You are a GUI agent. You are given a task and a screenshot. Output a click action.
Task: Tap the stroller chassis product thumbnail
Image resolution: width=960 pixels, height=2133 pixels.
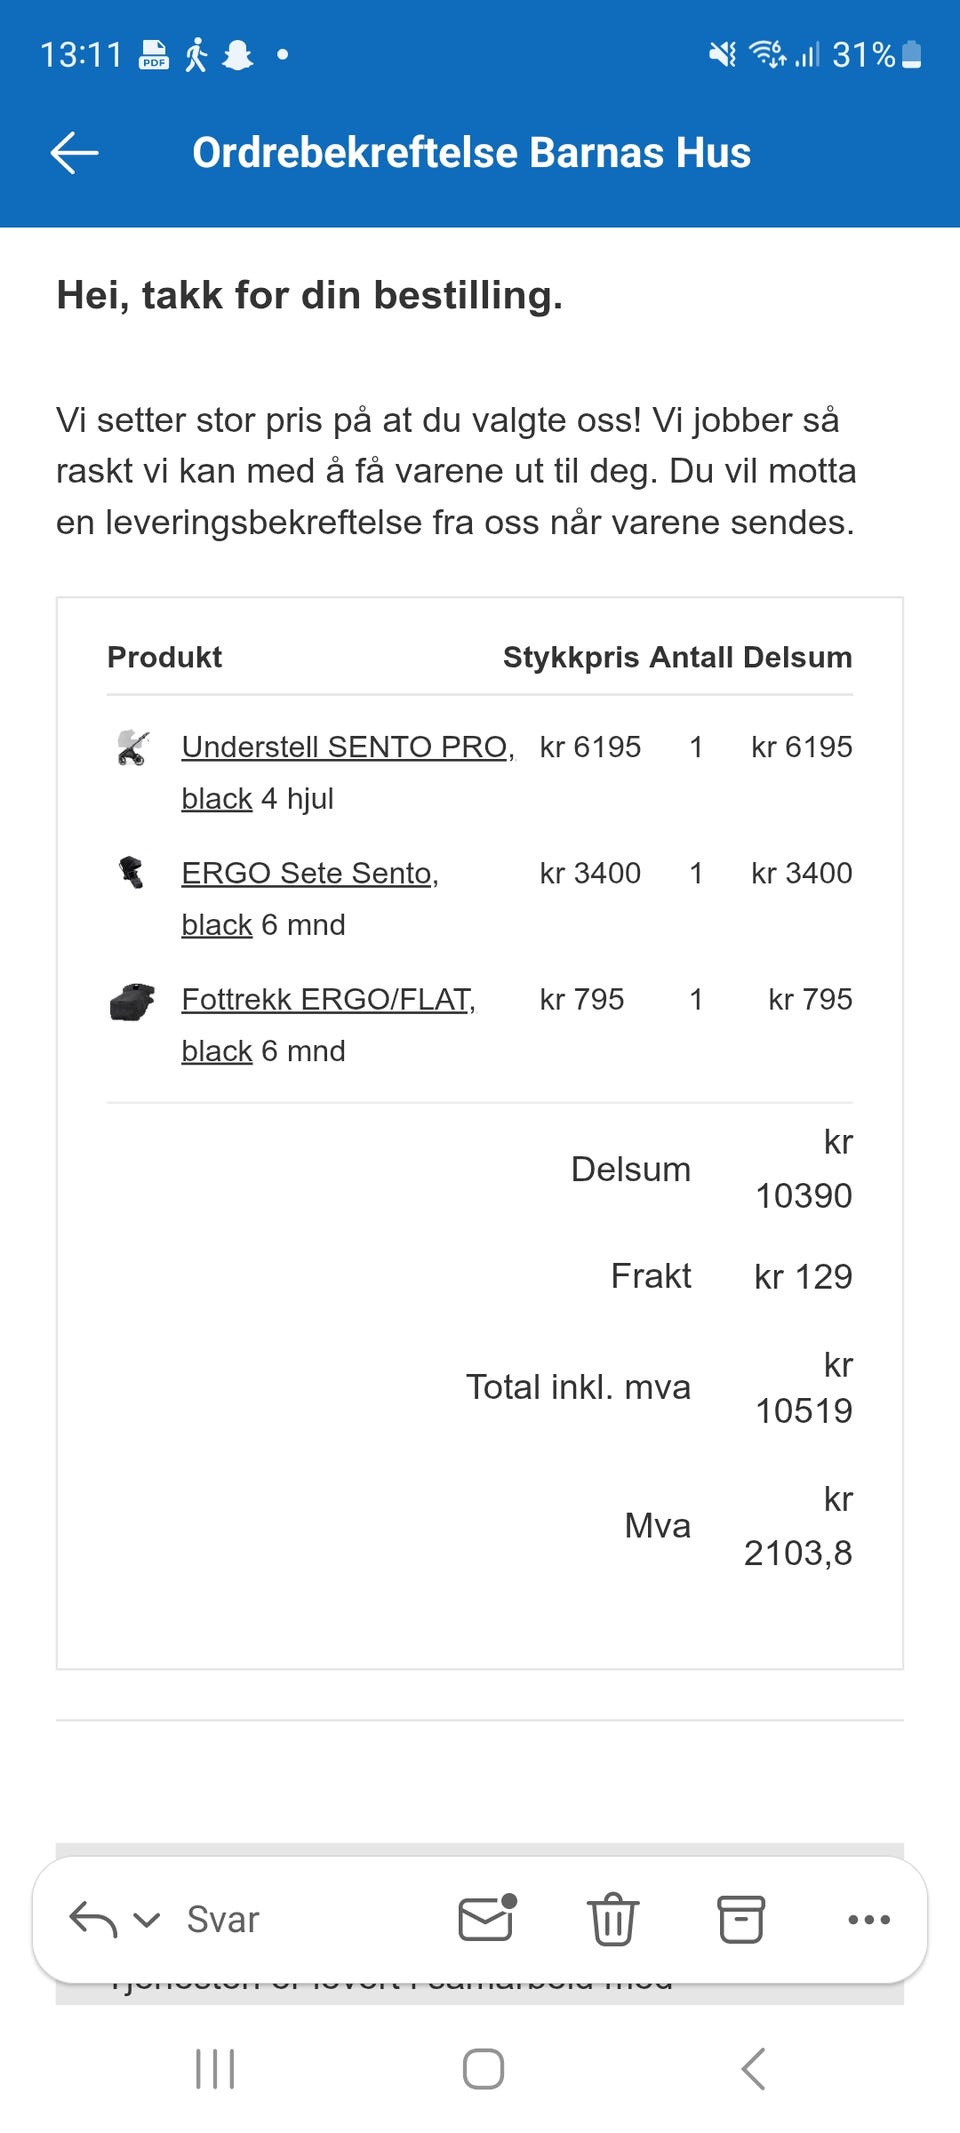click(133, 747)
